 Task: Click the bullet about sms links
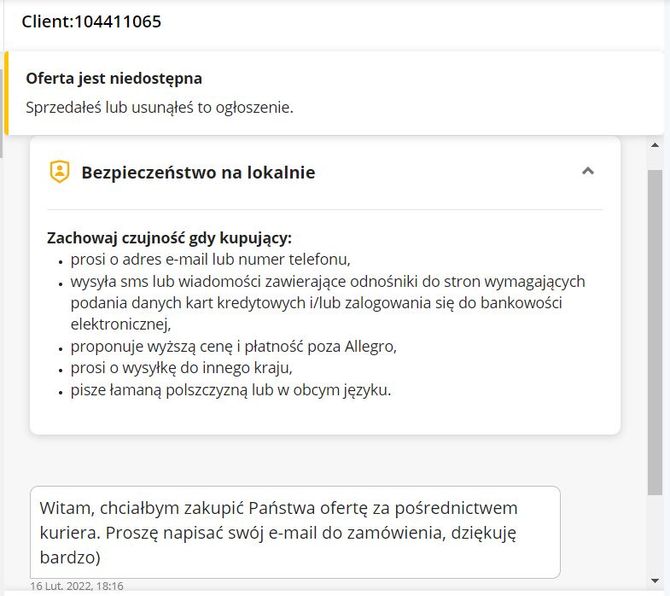tap(327, 303)
